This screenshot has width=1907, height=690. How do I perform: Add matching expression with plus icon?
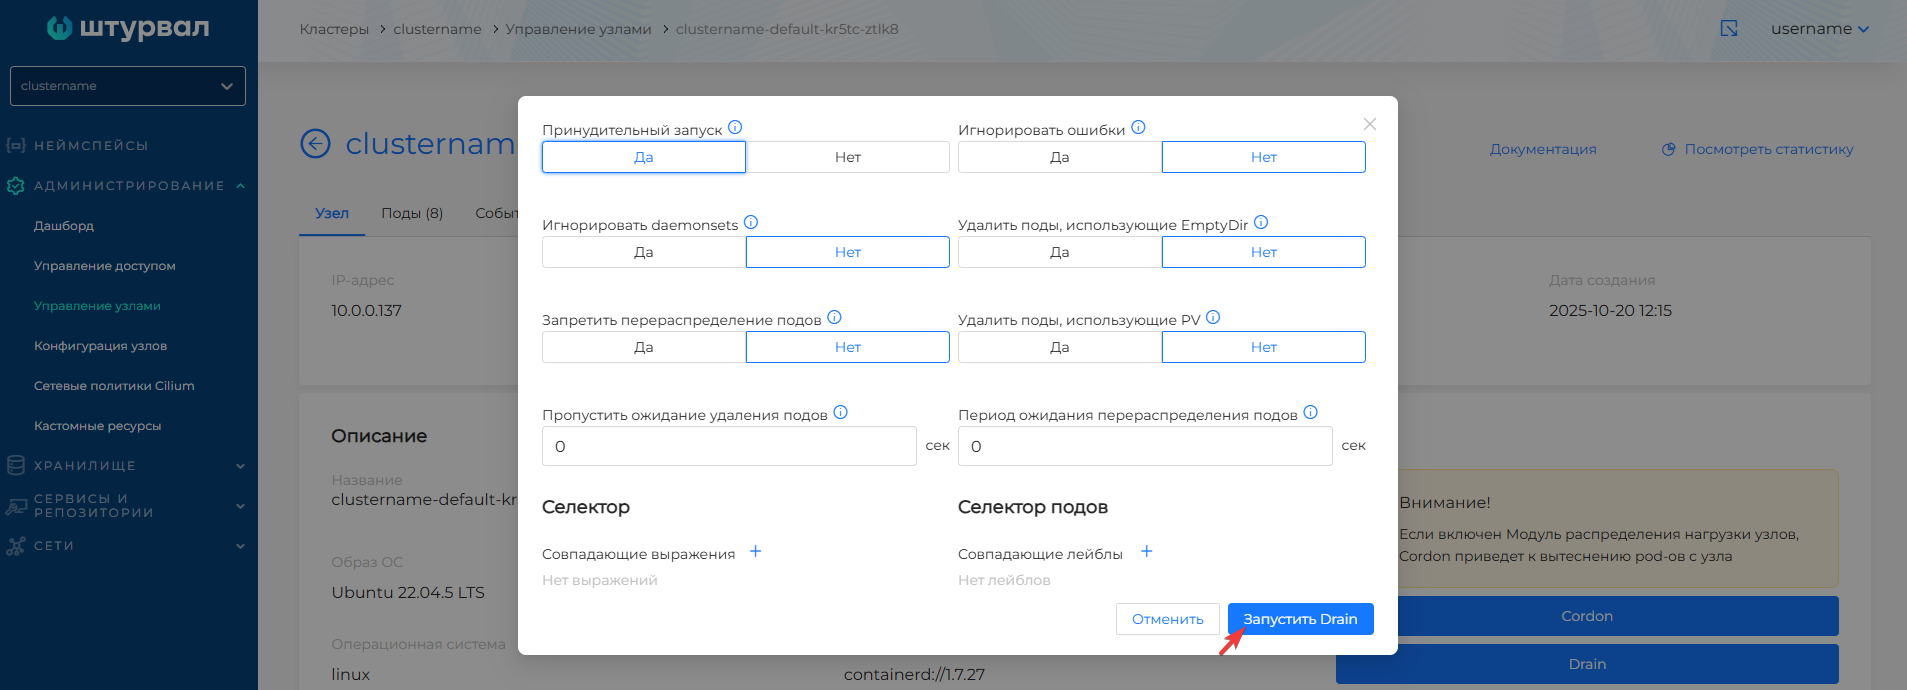756,551
